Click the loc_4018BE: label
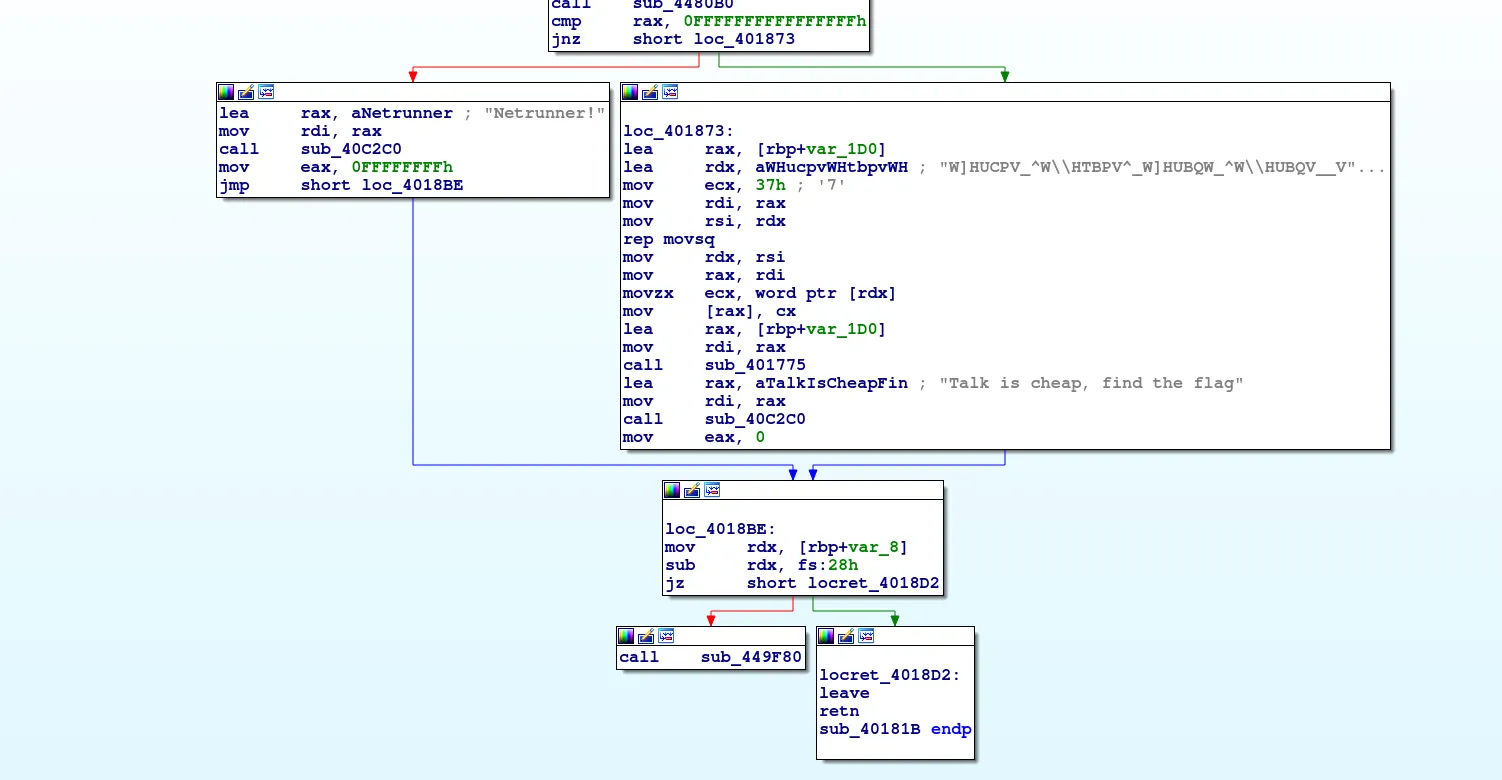This screenshot has height=780, width=1502. tap(720, 529)
